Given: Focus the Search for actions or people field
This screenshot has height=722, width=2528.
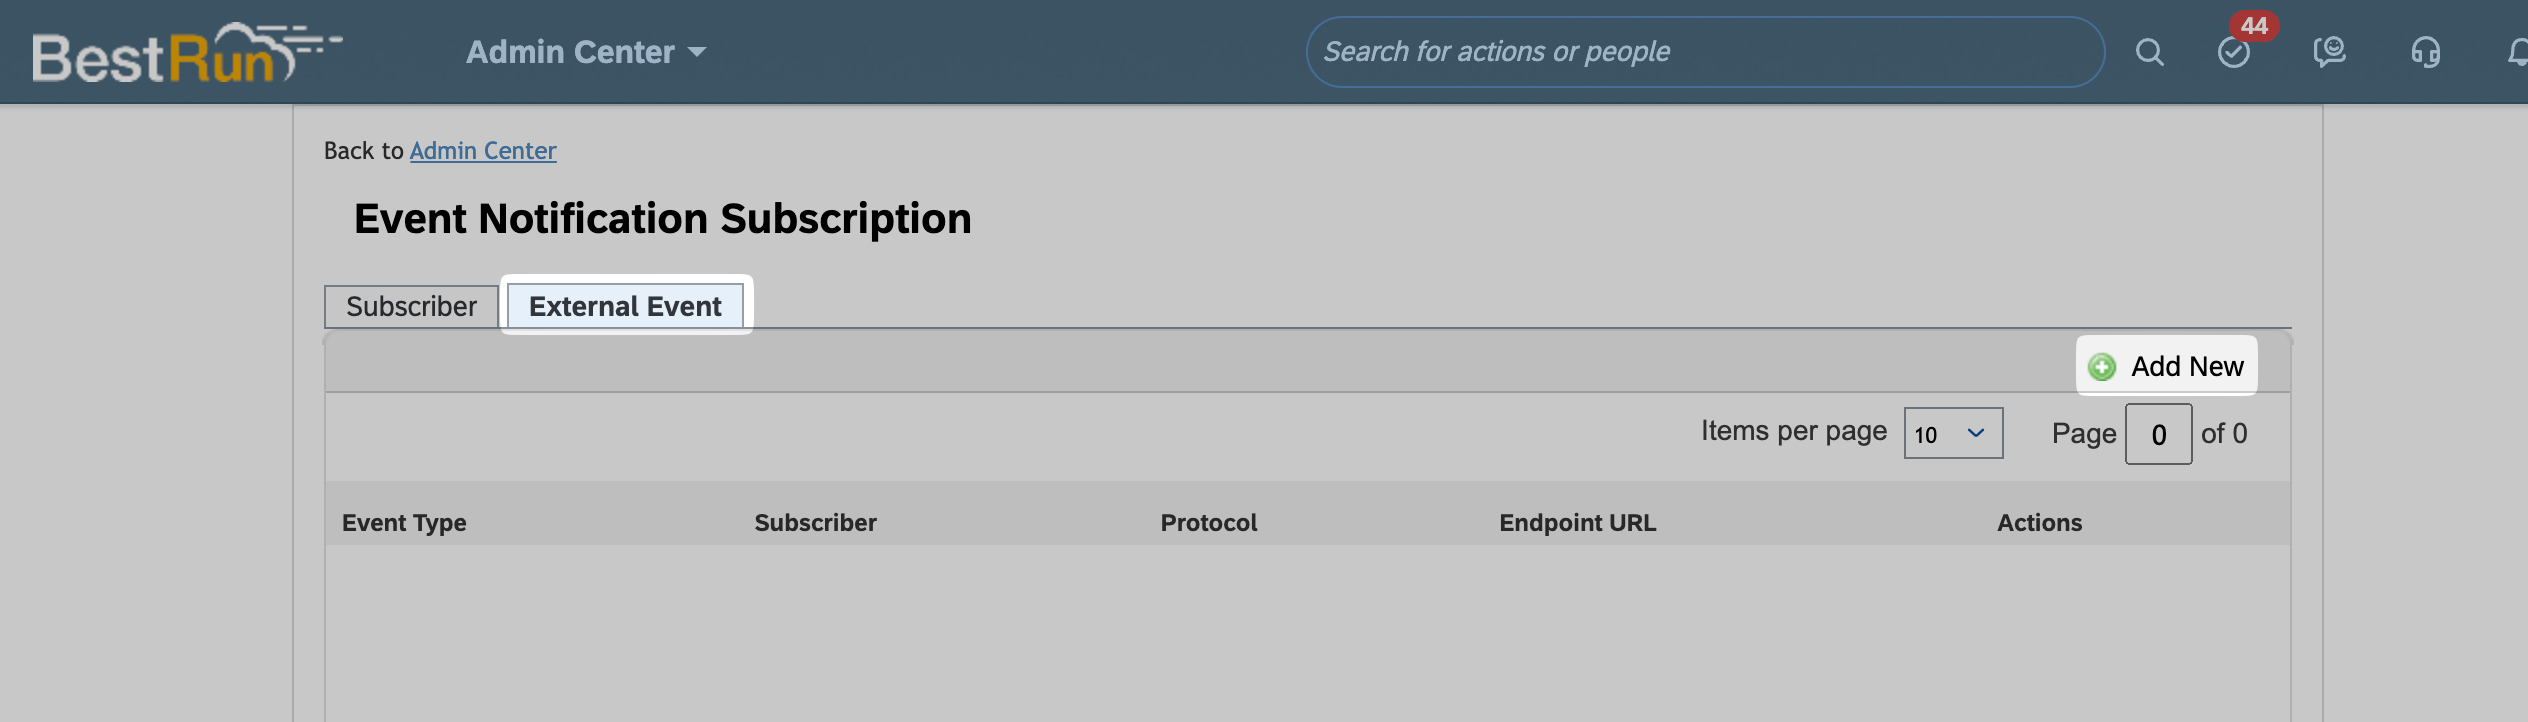Looking at the screenshot, I should (1705, 52).
